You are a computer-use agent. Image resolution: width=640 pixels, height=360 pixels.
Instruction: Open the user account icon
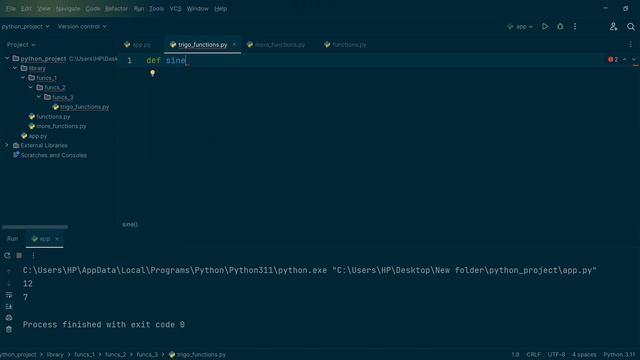[613, 27]
